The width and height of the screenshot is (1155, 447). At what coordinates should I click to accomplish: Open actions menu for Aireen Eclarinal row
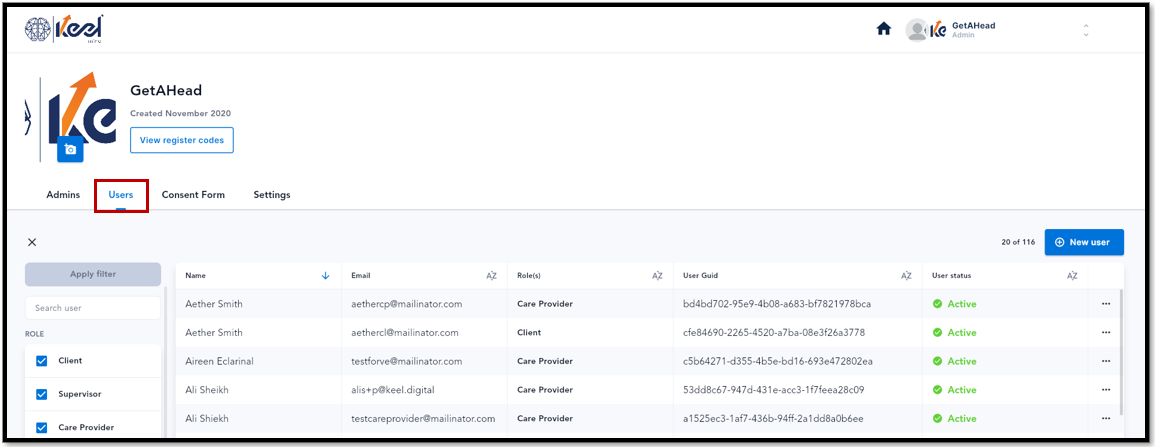pos(1106,361)
